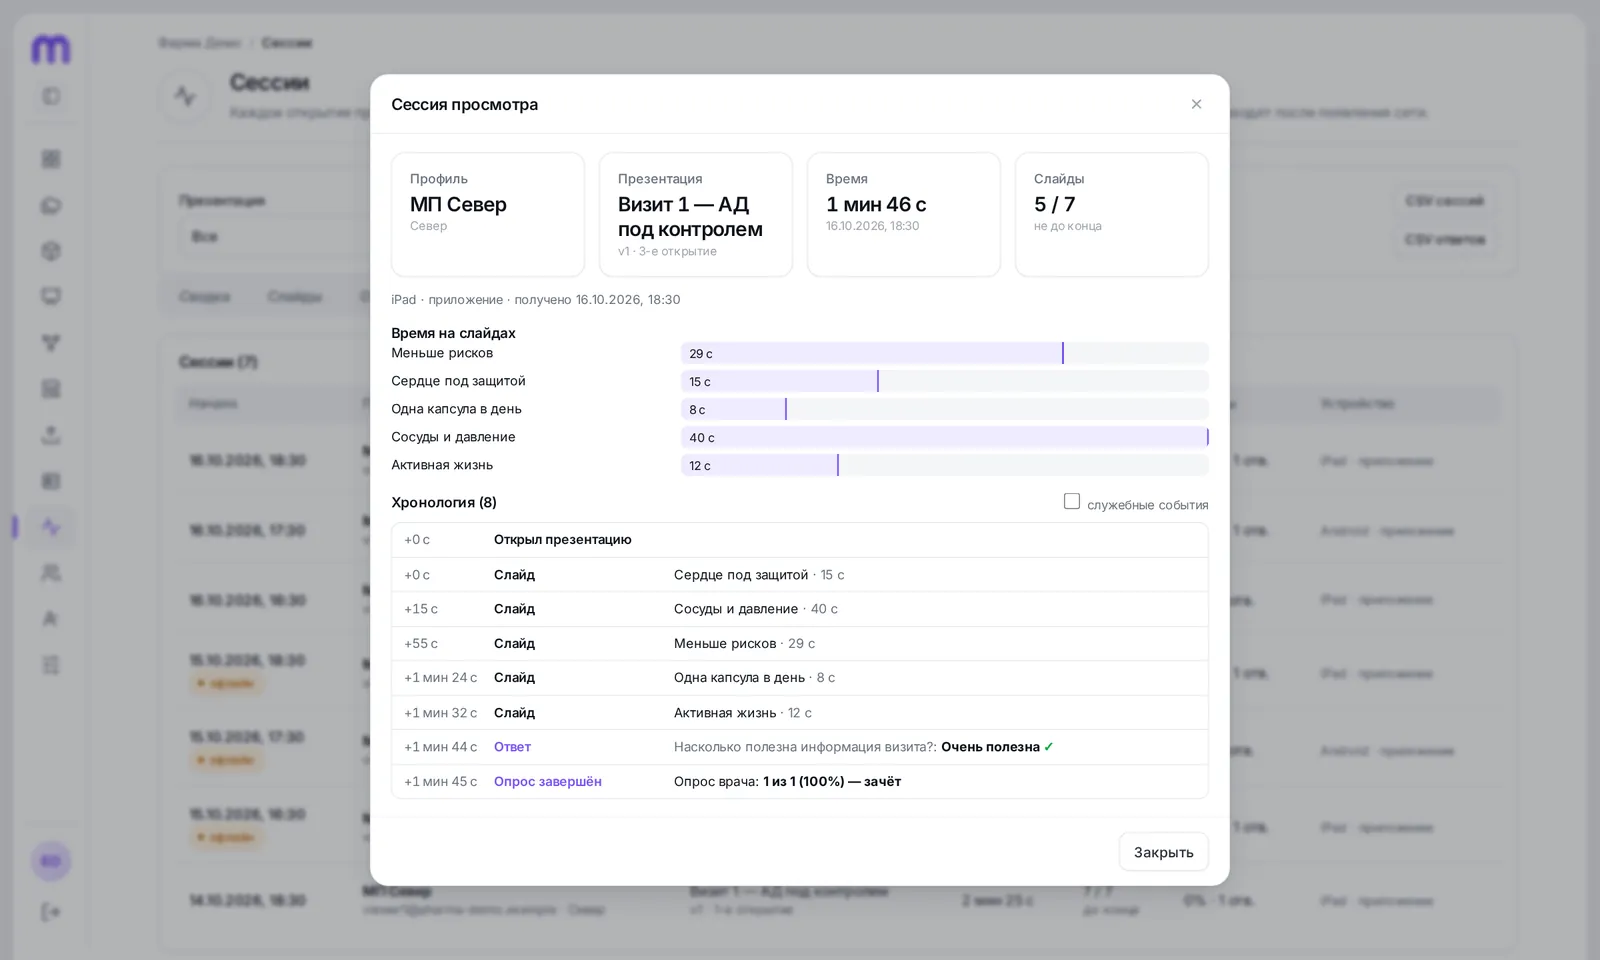
Task: Click the Опрос завершён event label
Action: click(548, 782)
